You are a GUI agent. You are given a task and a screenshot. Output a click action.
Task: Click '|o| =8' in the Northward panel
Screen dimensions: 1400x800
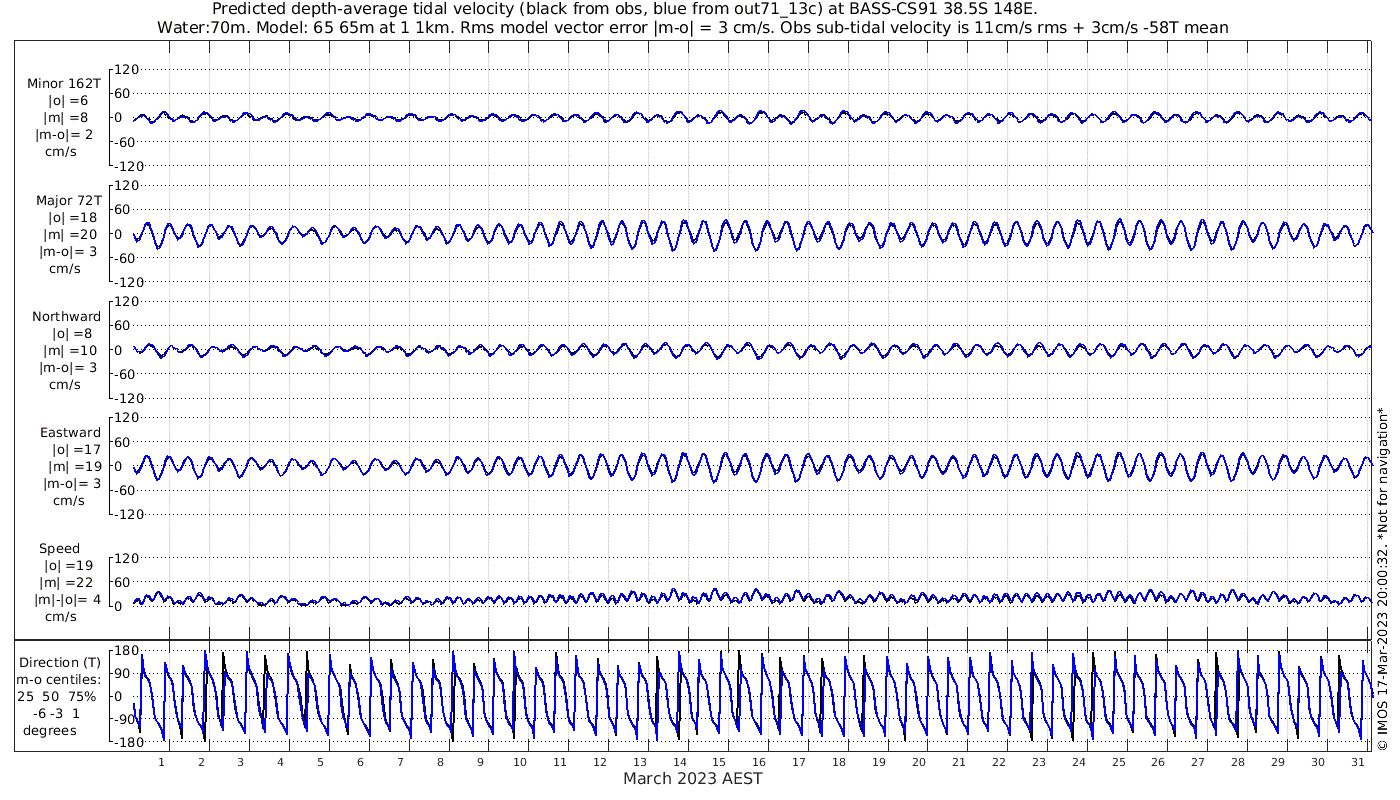[72, 334]
